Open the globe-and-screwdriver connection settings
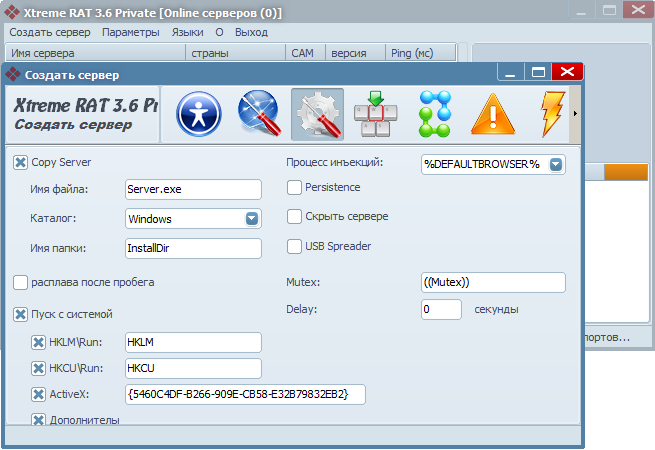The width and height of the screenshot is (655, 450). (x=259, y=113)
